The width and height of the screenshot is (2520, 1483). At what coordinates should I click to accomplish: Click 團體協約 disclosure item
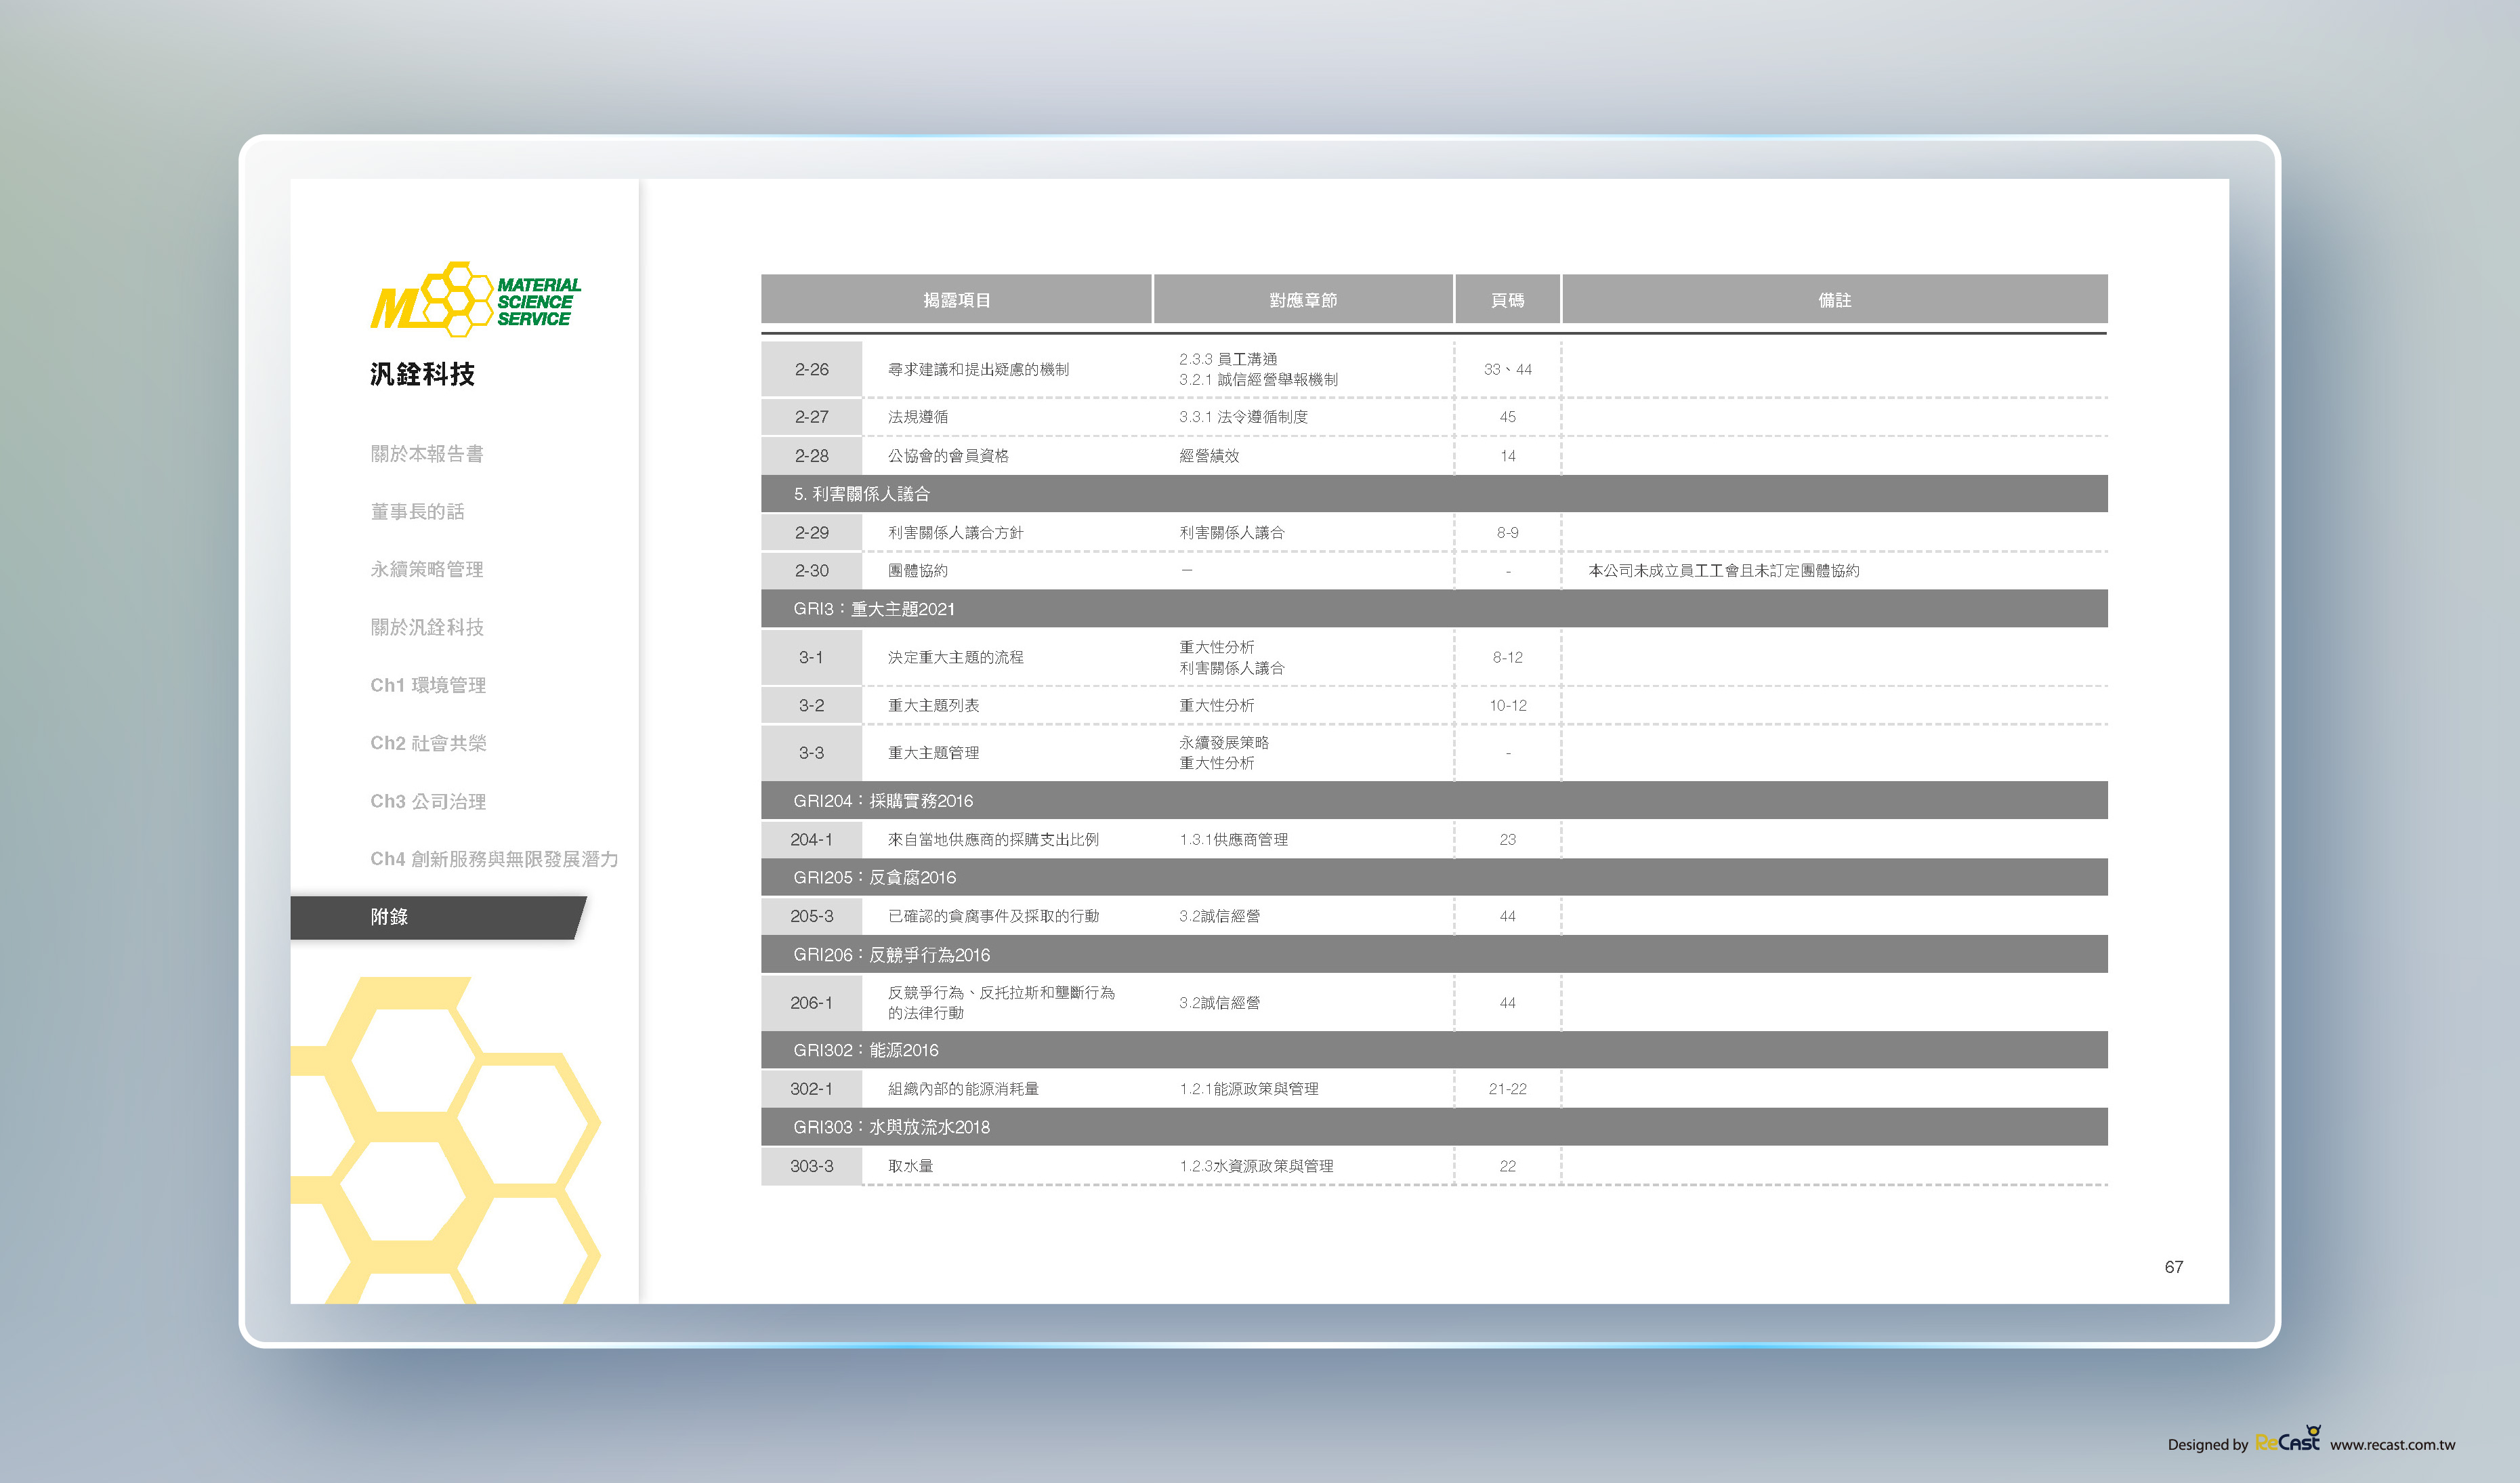coord(918,571)
